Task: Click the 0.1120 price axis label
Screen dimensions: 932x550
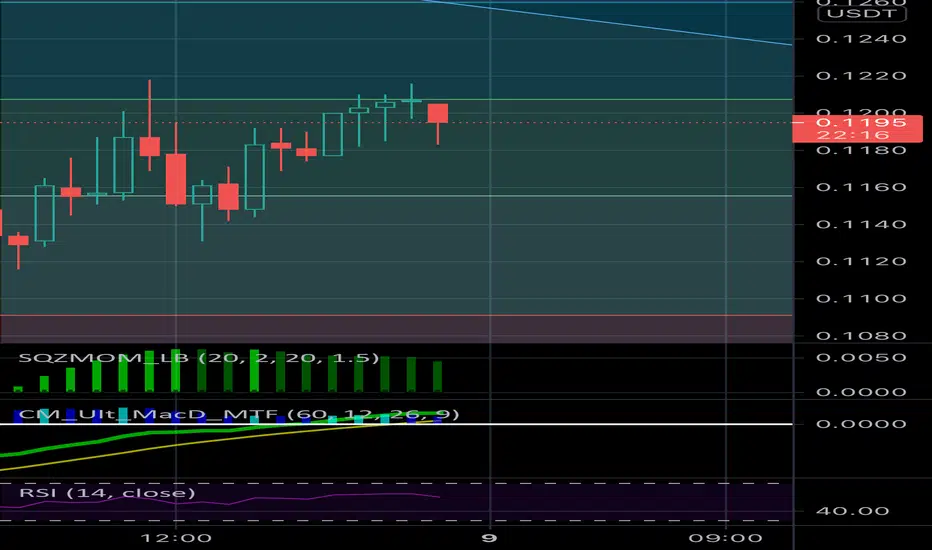Action: [x=861, y=262]
